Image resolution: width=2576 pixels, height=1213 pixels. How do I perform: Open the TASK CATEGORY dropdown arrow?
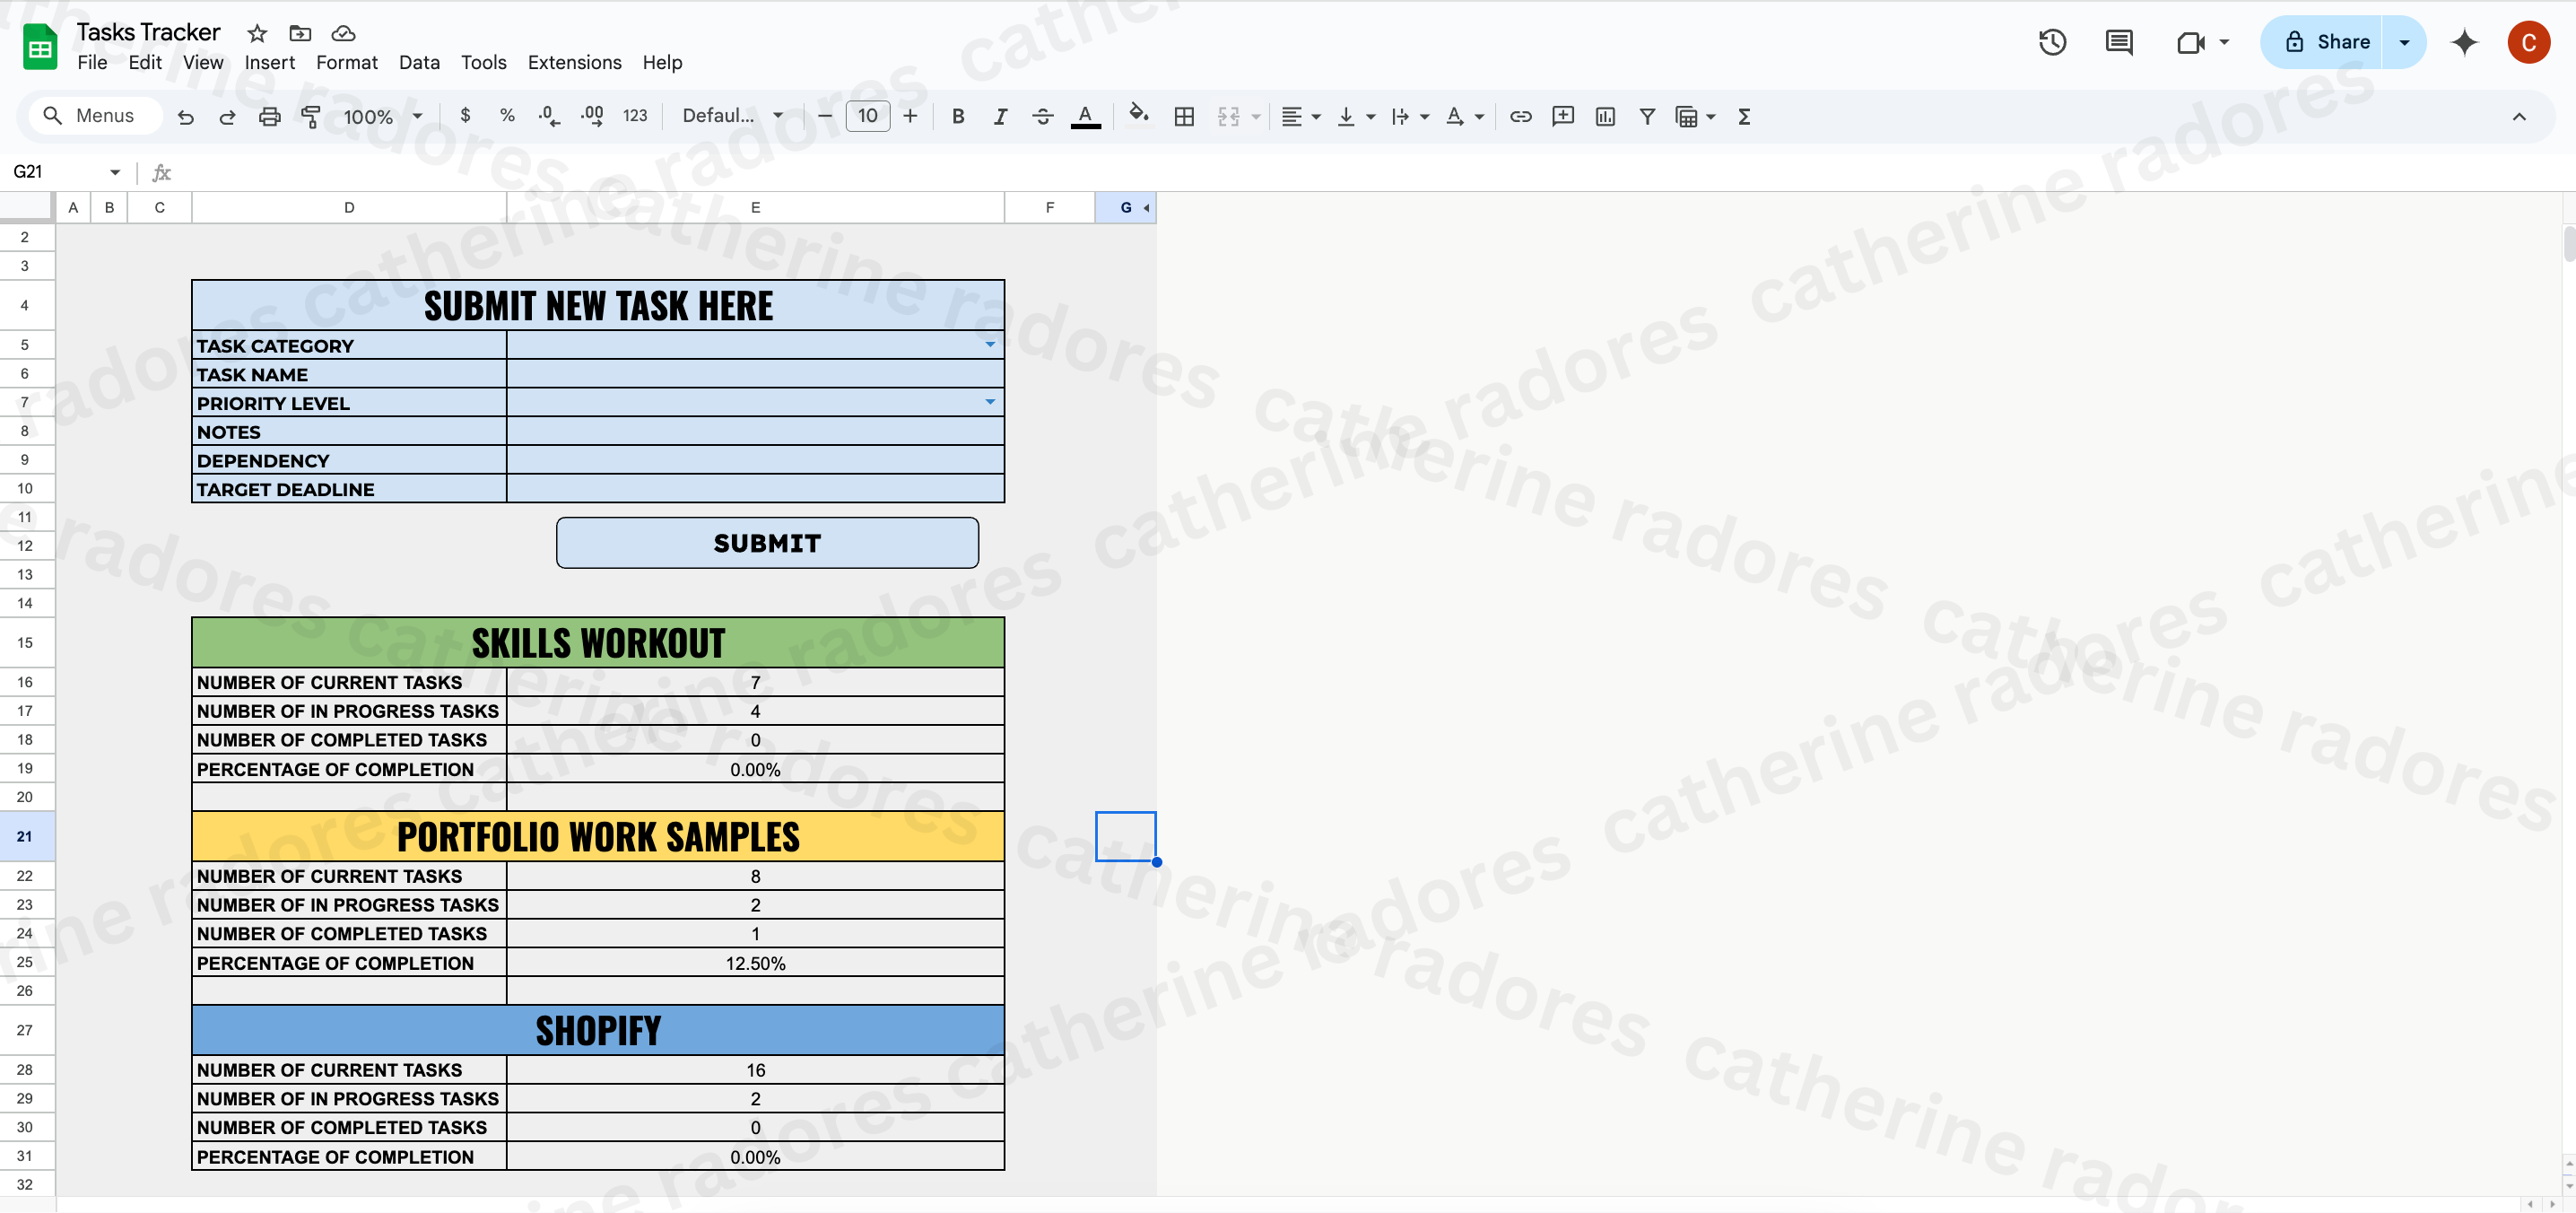click(989, 345)
